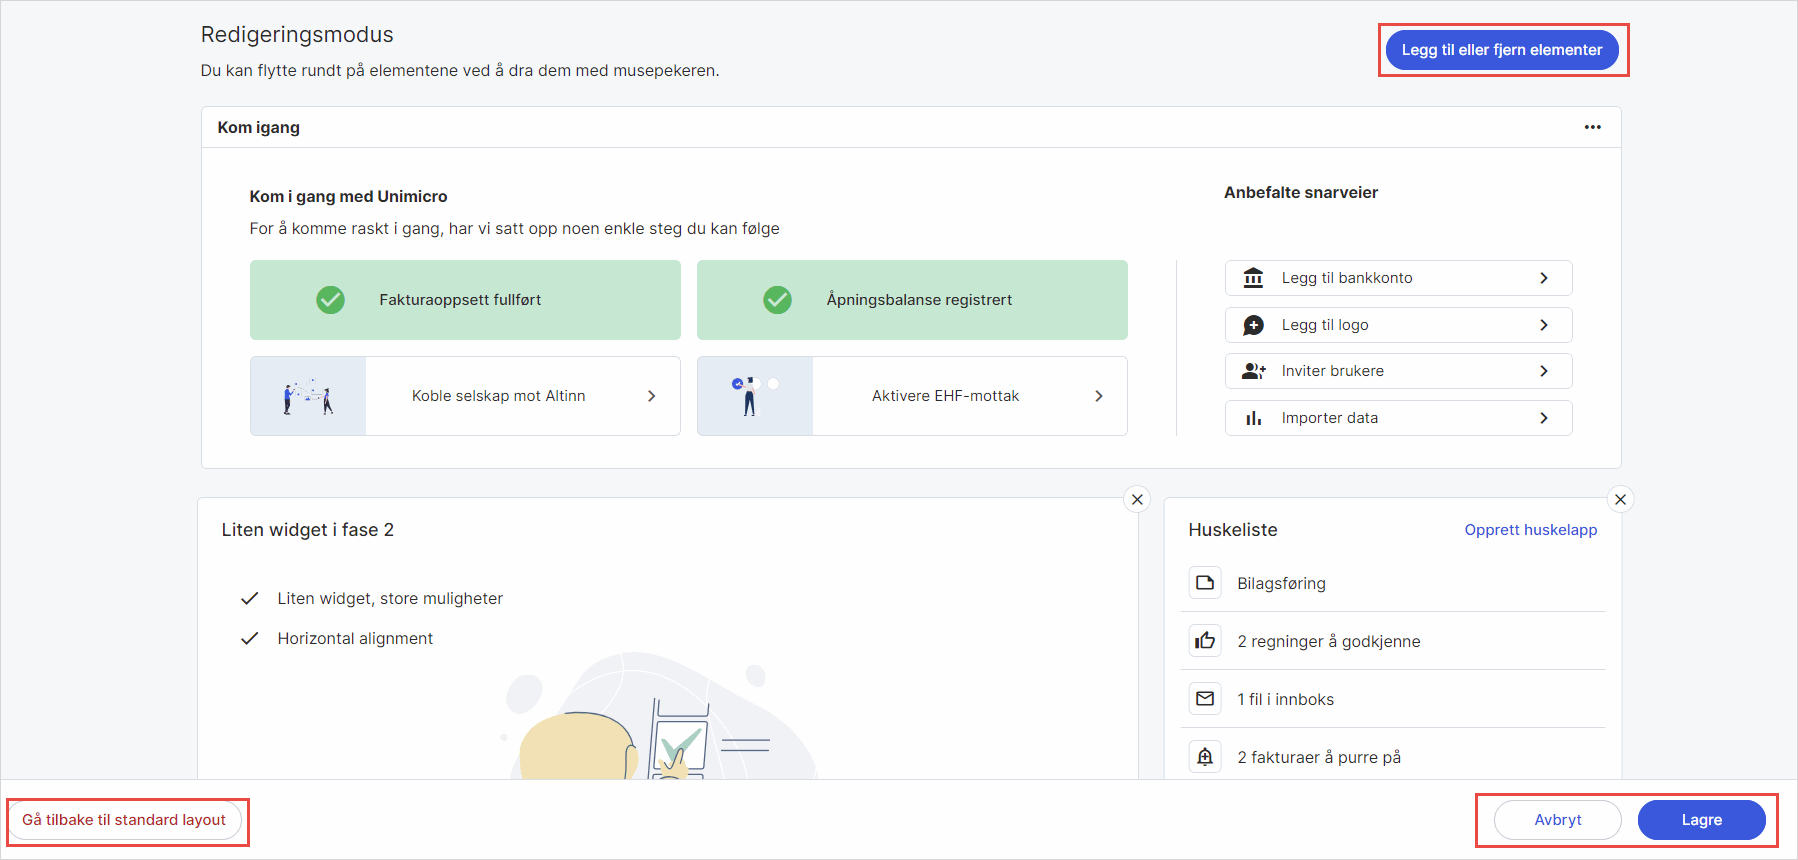Click the bar chart icon beside Importer data
Screen dimensions: 1798x860
pyautogui.click(x=1253, y=418)
